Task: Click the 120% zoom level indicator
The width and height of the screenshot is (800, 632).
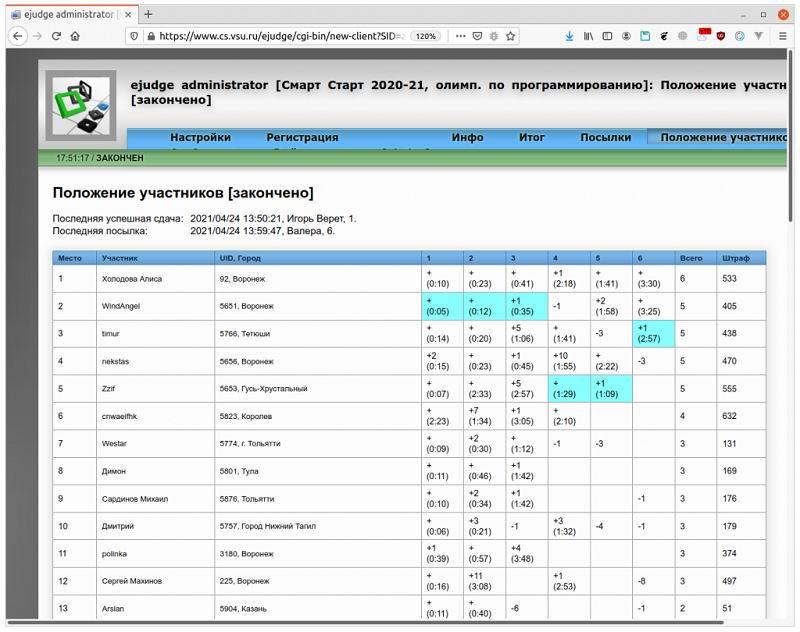Action: (426, 36)
